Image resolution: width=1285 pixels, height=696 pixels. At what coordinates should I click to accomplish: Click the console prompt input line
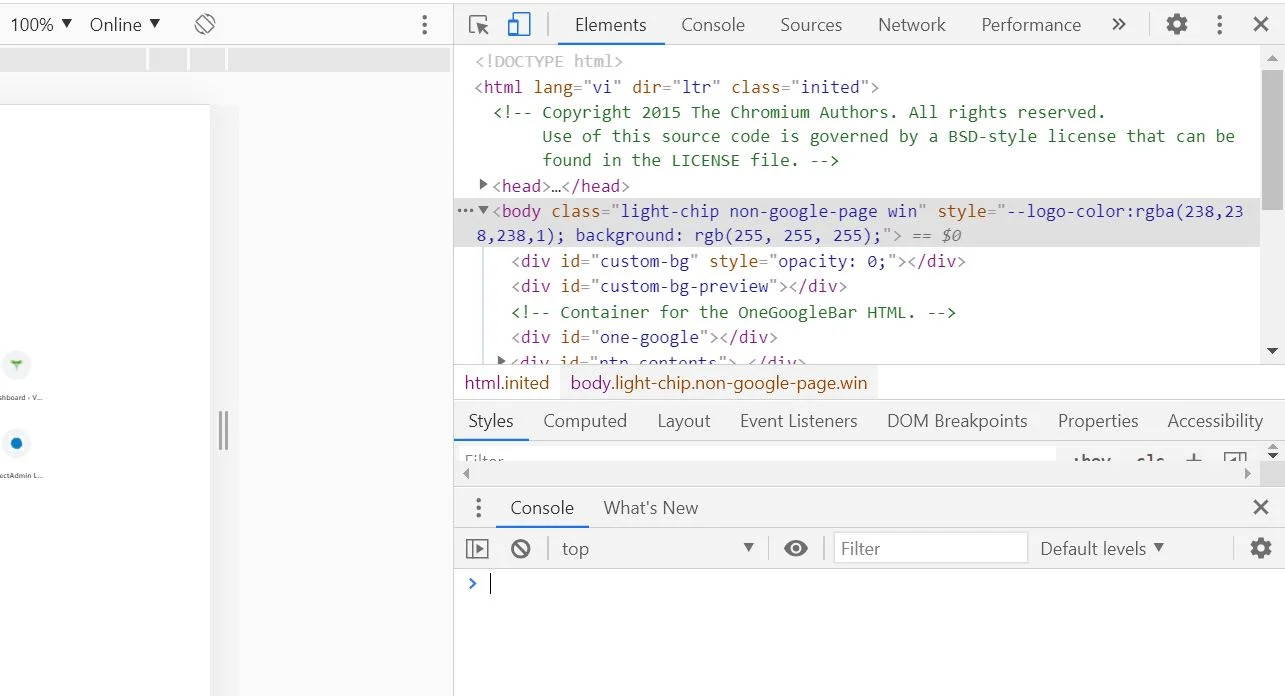point(870,584)
